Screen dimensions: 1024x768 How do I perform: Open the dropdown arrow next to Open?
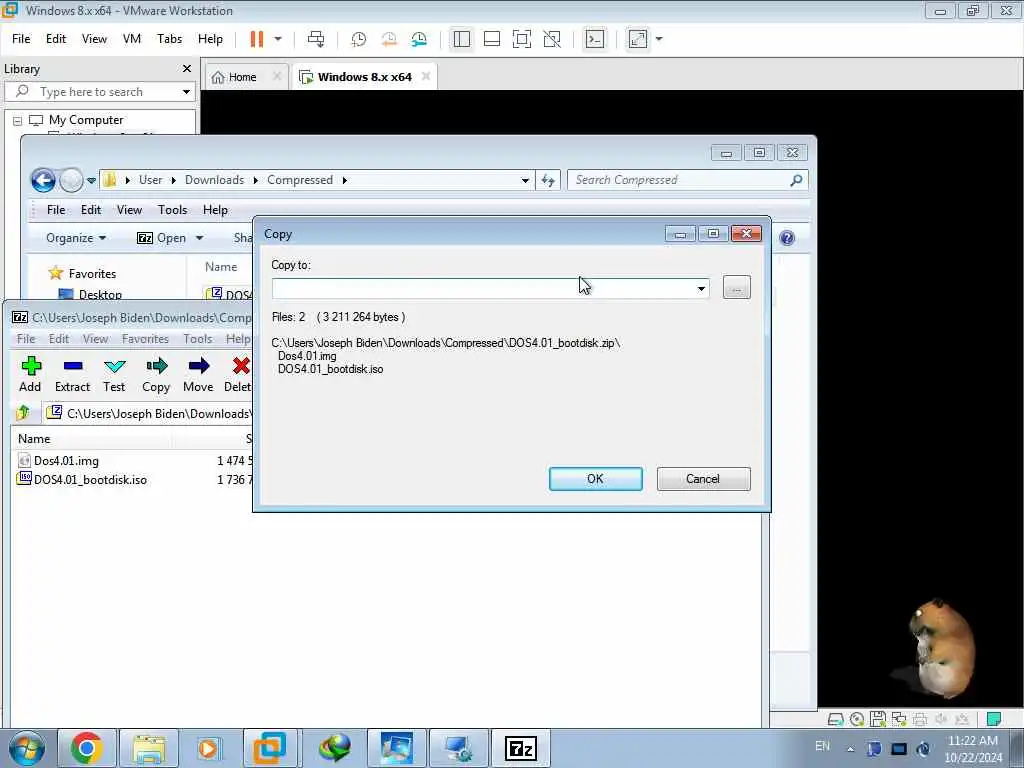[199, 238]
